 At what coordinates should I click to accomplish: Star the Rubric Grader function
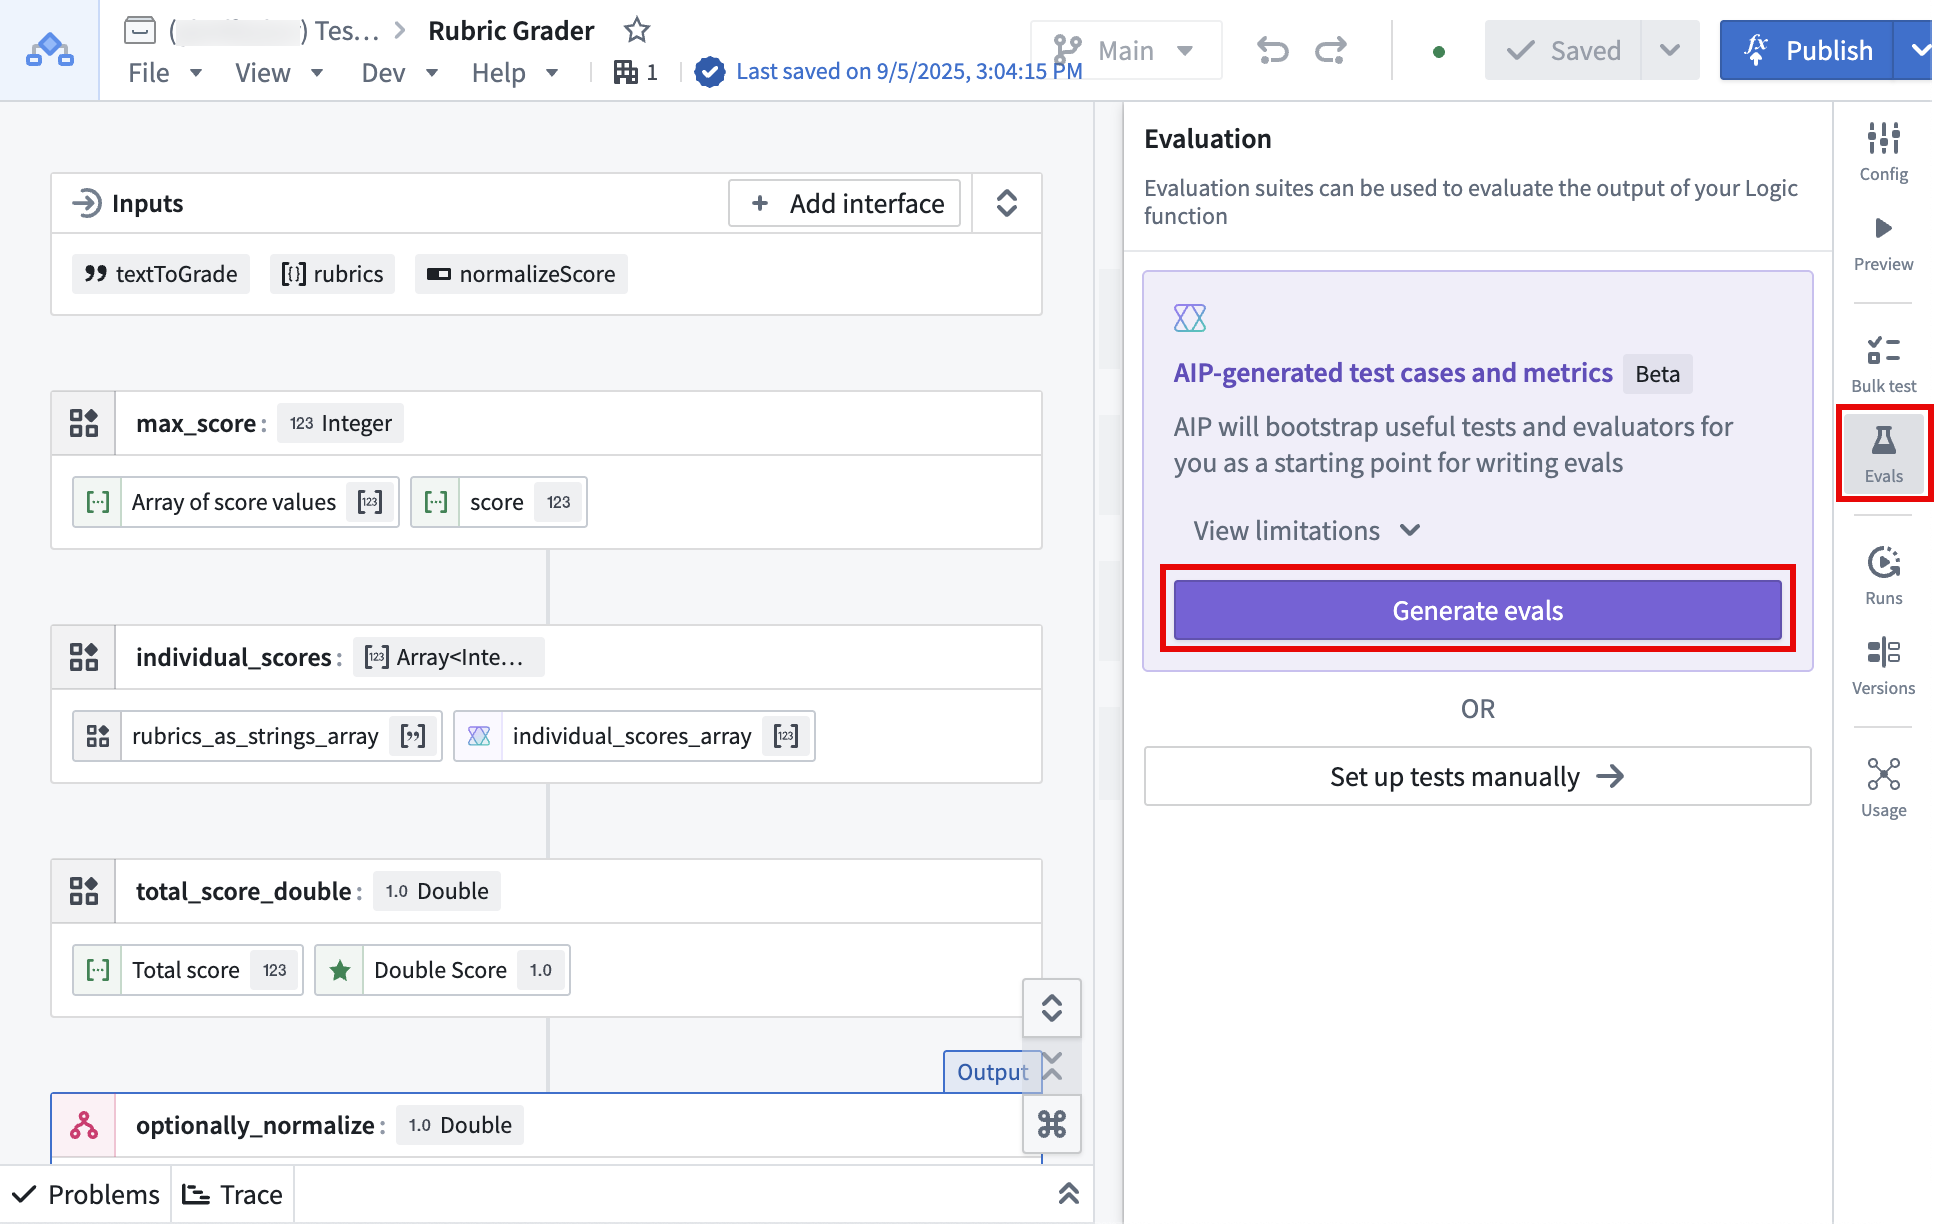(x=636, y=30)
